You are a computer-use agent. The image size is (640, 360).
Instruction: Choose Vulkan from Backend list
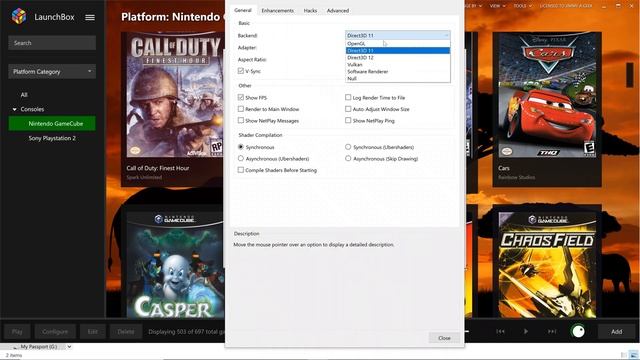[x=398, y=64]
